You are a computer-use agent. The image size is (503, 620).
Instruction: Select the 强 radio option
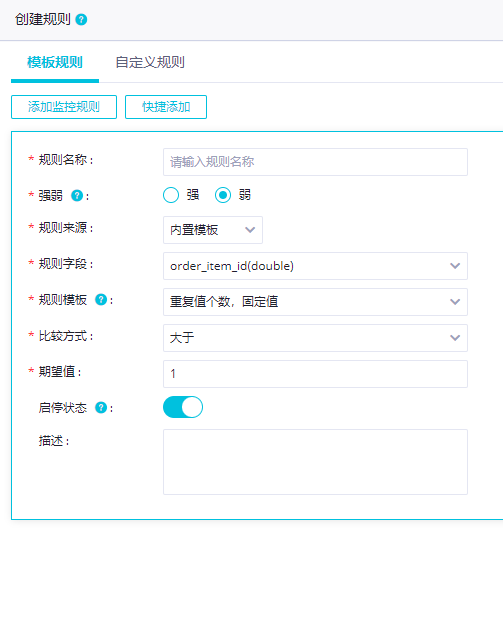[171, 195]
